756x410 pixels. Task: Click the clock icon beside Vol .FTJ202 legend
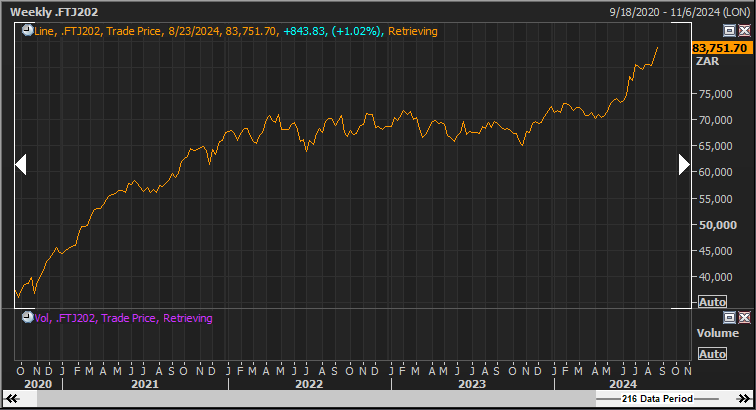click(x=27, y=317)
